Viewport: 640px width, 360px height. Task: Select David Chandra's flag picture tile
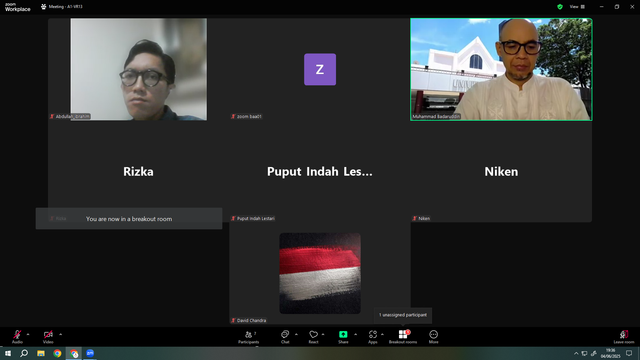(320, 273)
